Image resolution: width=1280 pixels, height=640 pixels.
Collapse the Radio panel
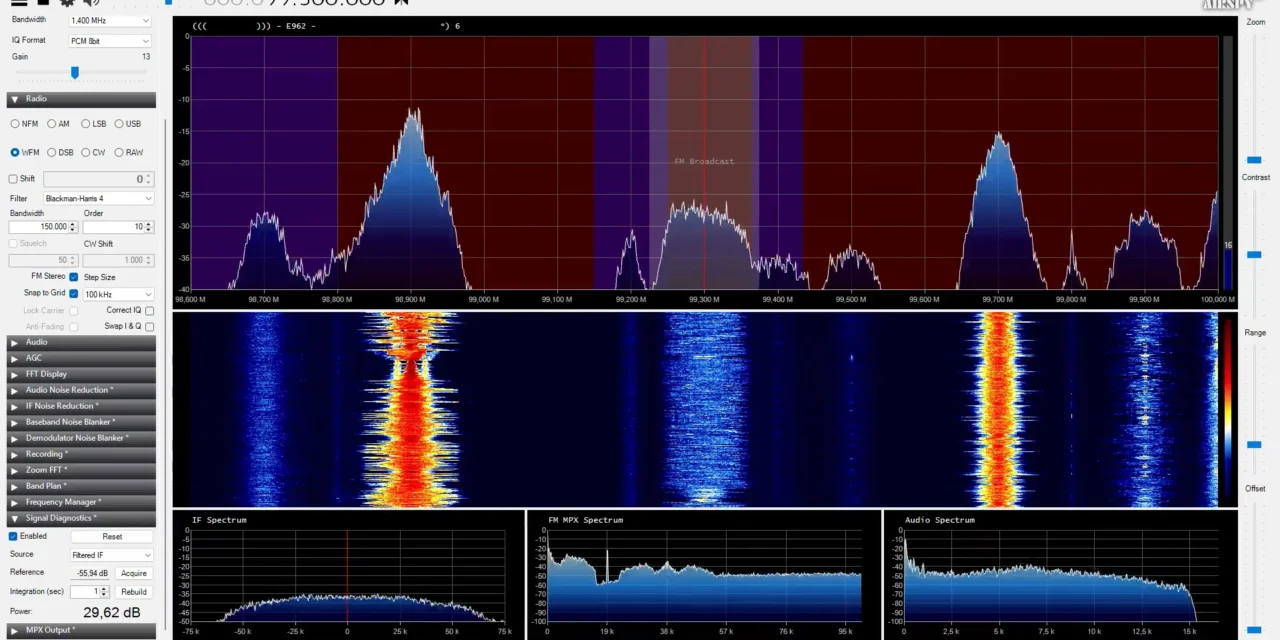(81, 99)
